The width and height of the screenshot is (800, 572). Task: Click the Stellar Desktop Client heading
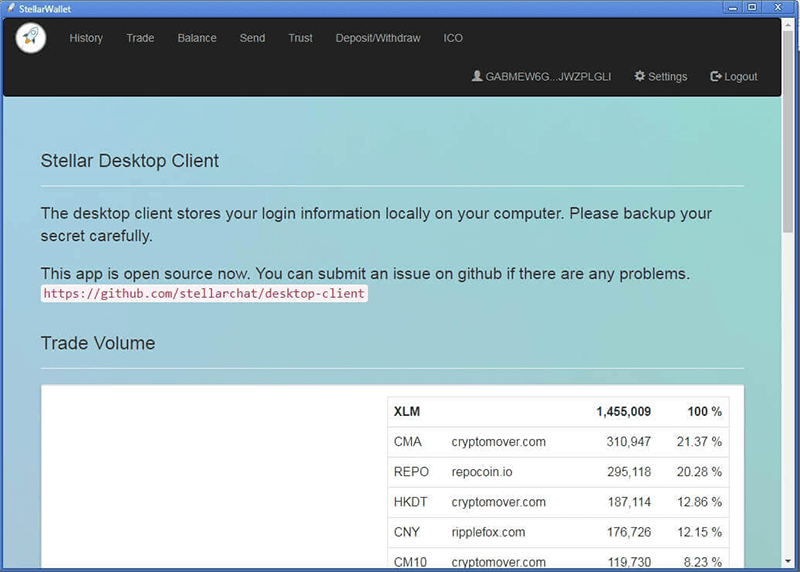(130, 161)
